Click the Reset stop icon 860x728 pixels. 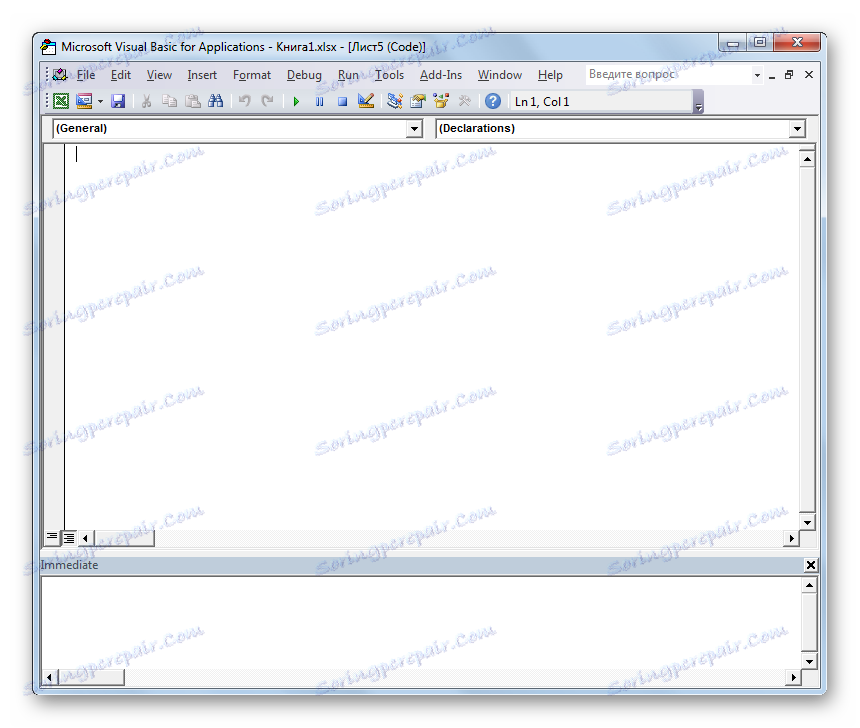[x=342, y=101]
